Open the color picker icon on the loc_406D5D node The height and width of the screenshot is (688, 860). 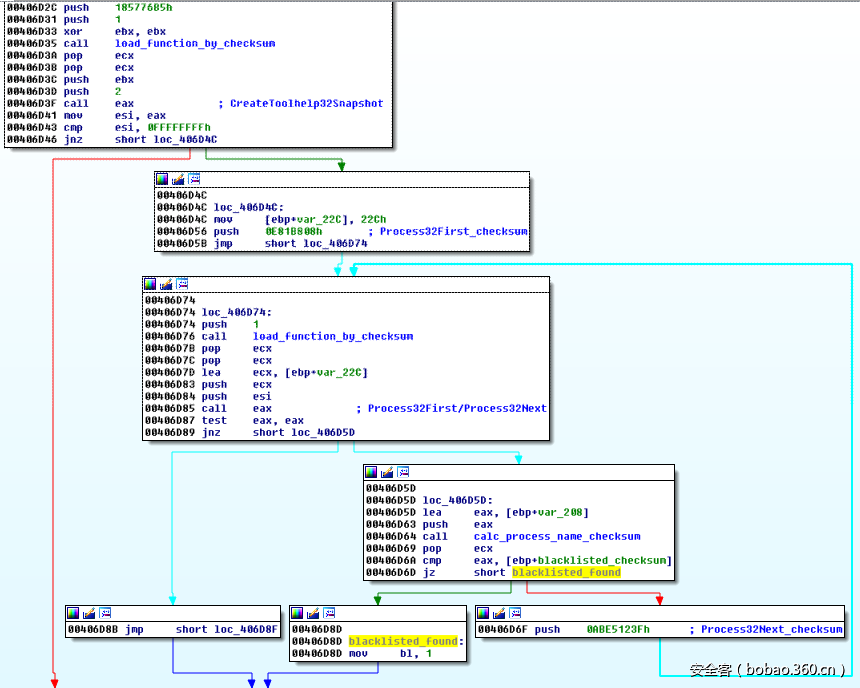(x=372, y=472)
